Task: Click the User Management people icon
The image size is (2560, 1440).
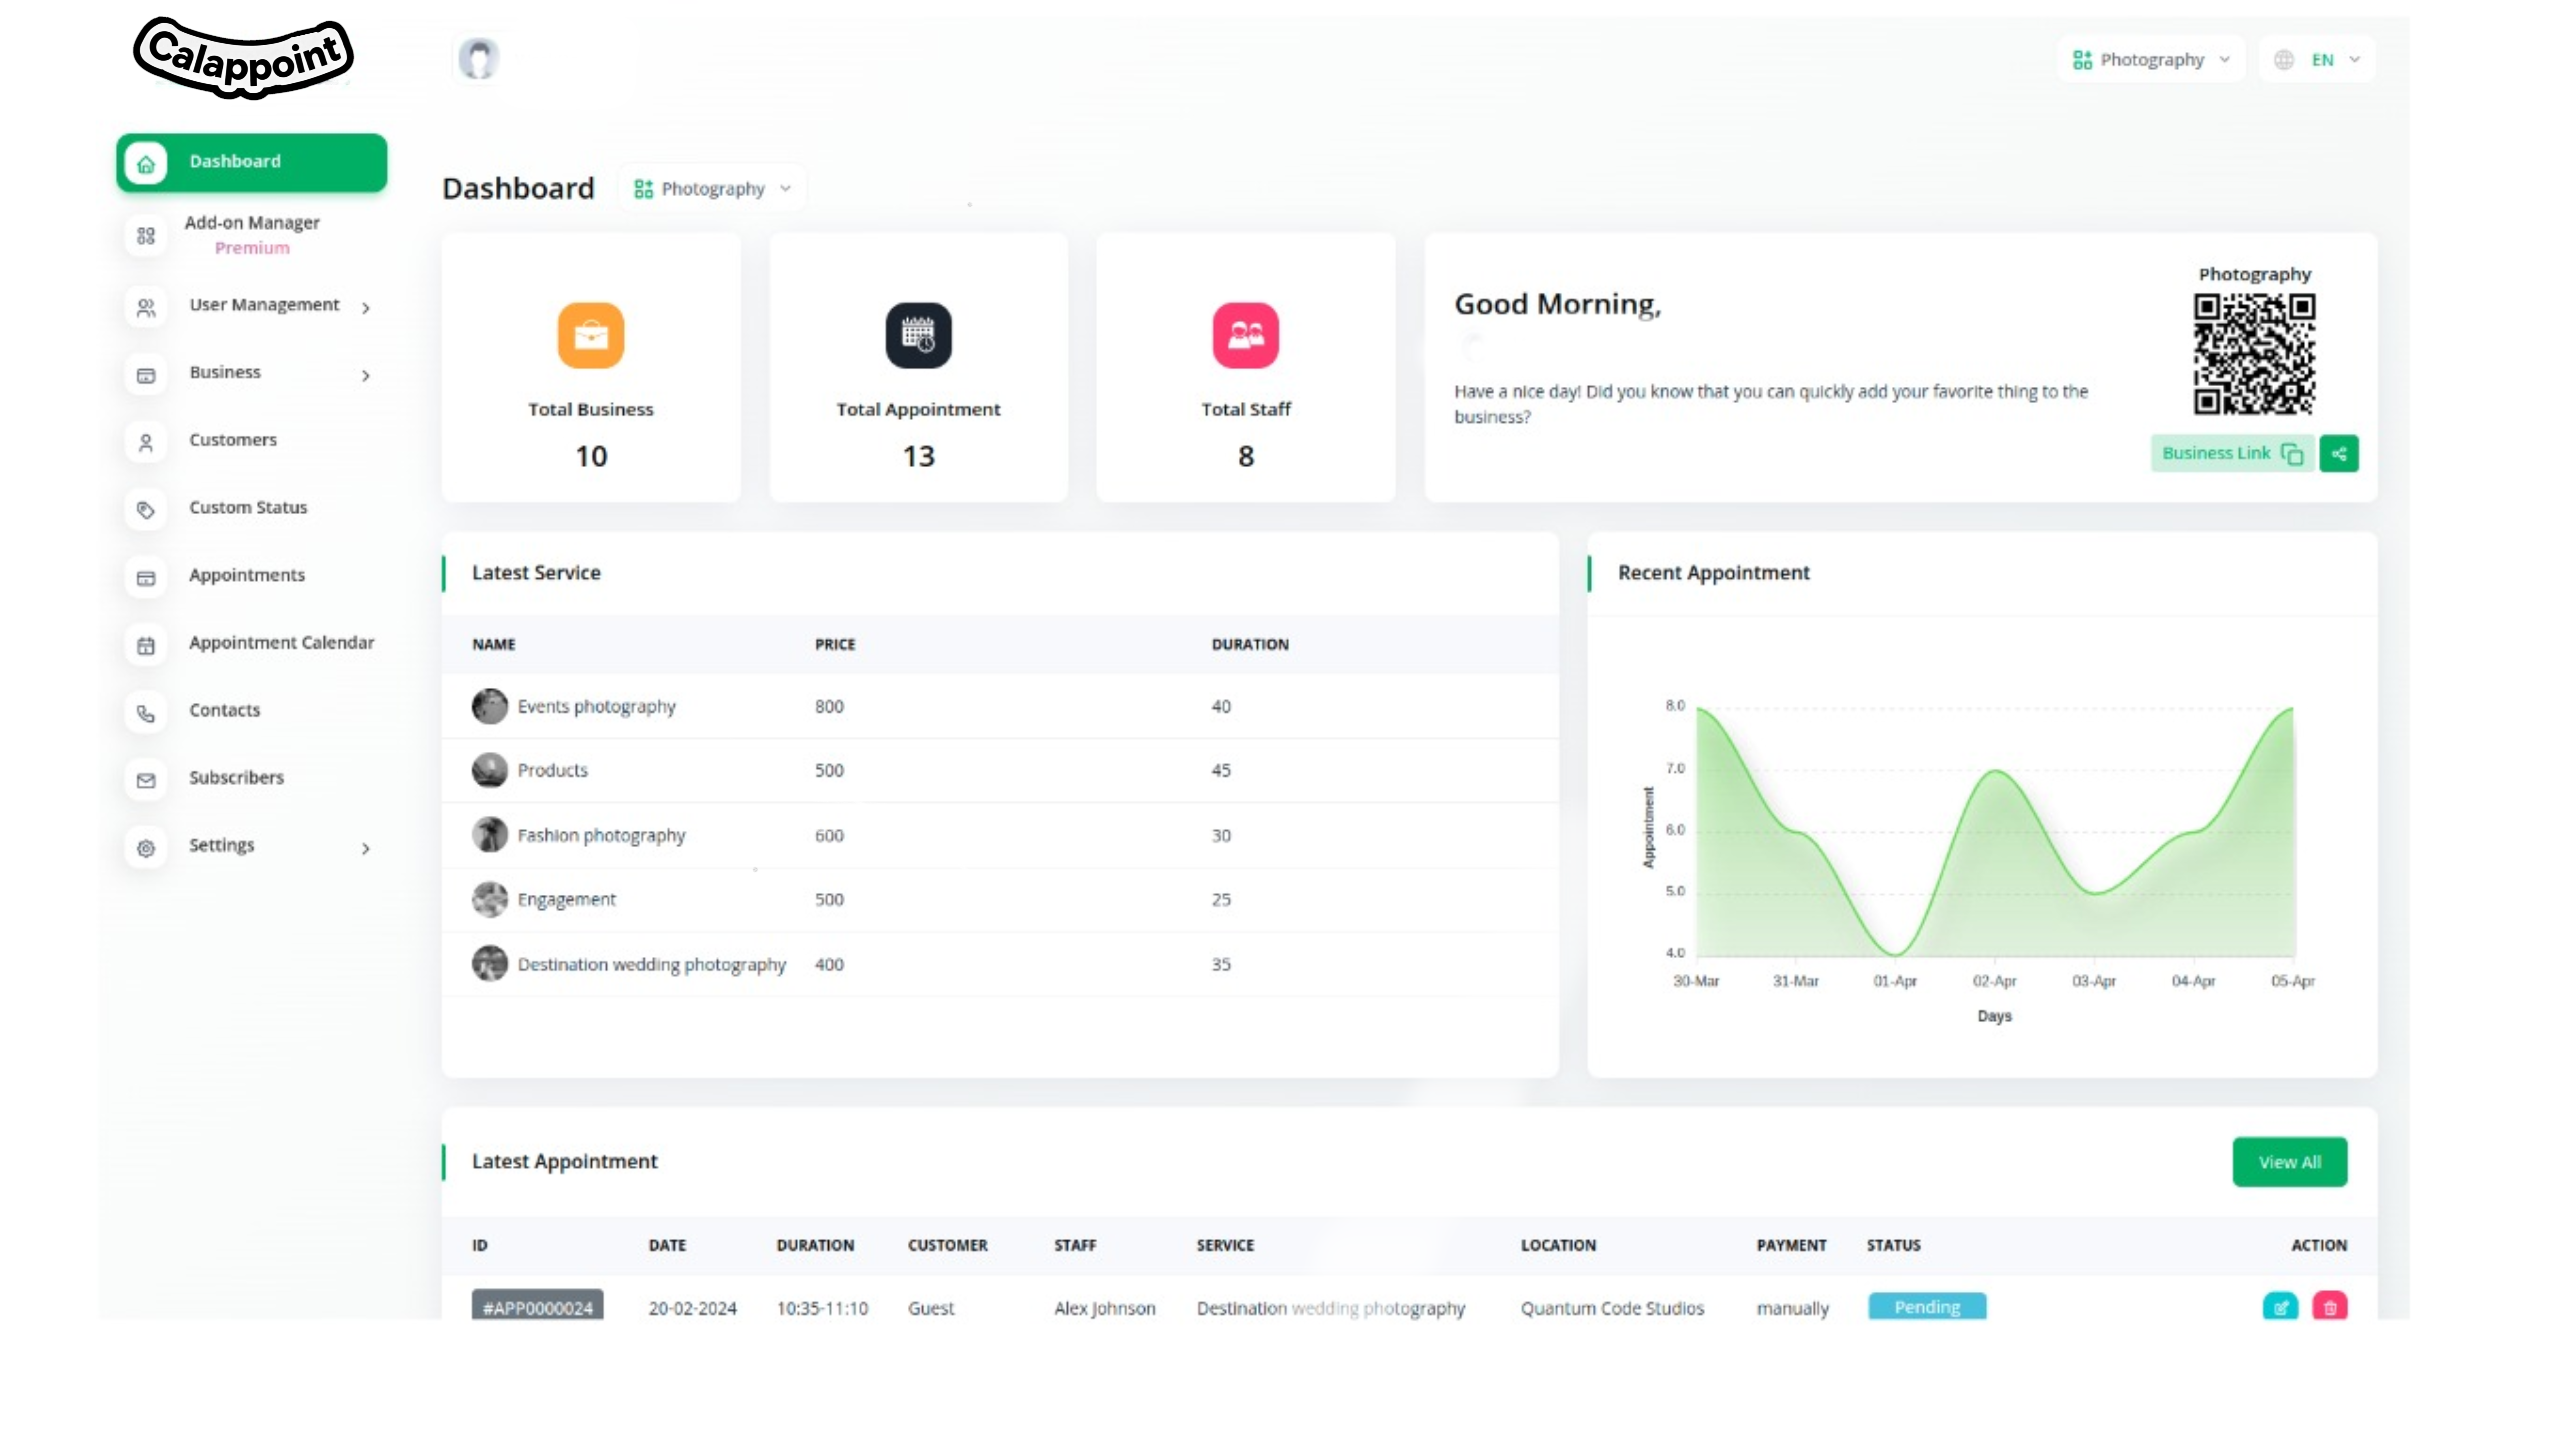Action: point(146,308)
